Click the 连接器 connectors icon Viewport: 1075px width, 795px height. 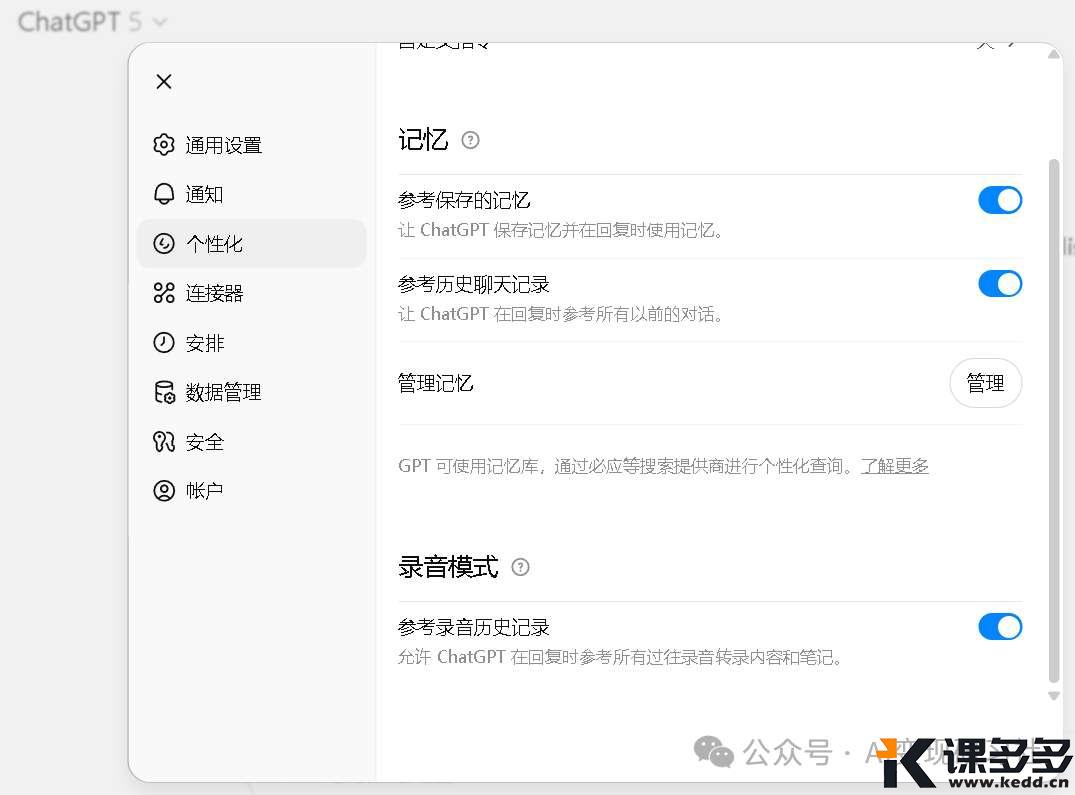(164, 293)
